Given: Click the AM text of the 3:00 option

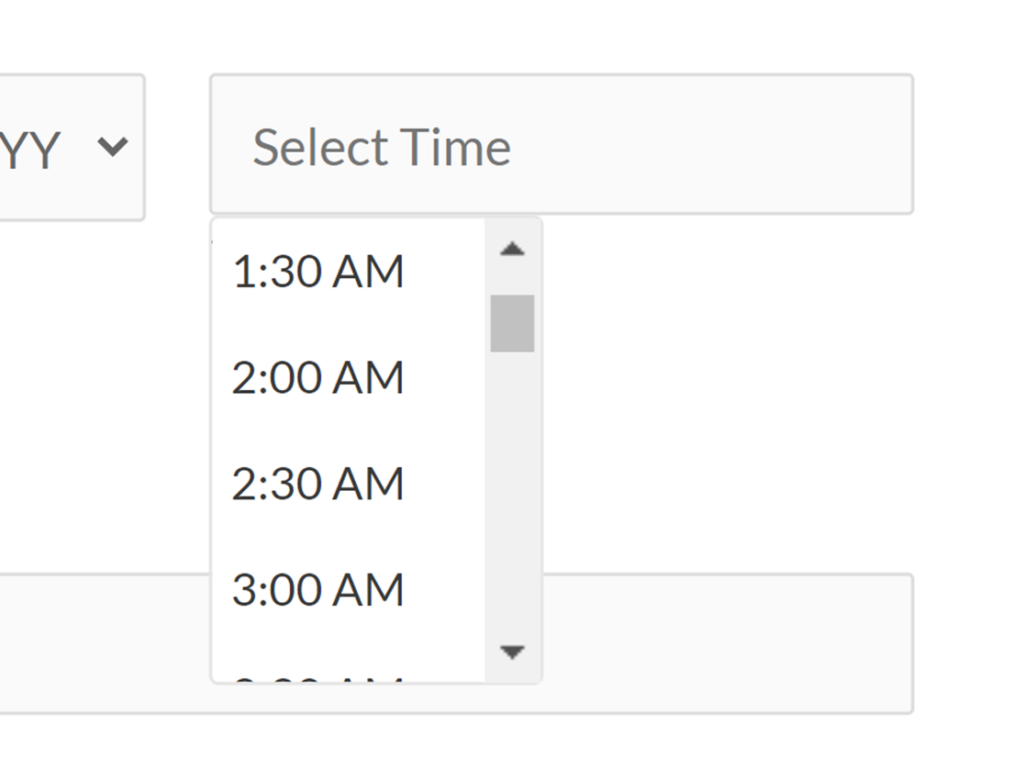Looking at the screenshot, I should coord(368,590).
